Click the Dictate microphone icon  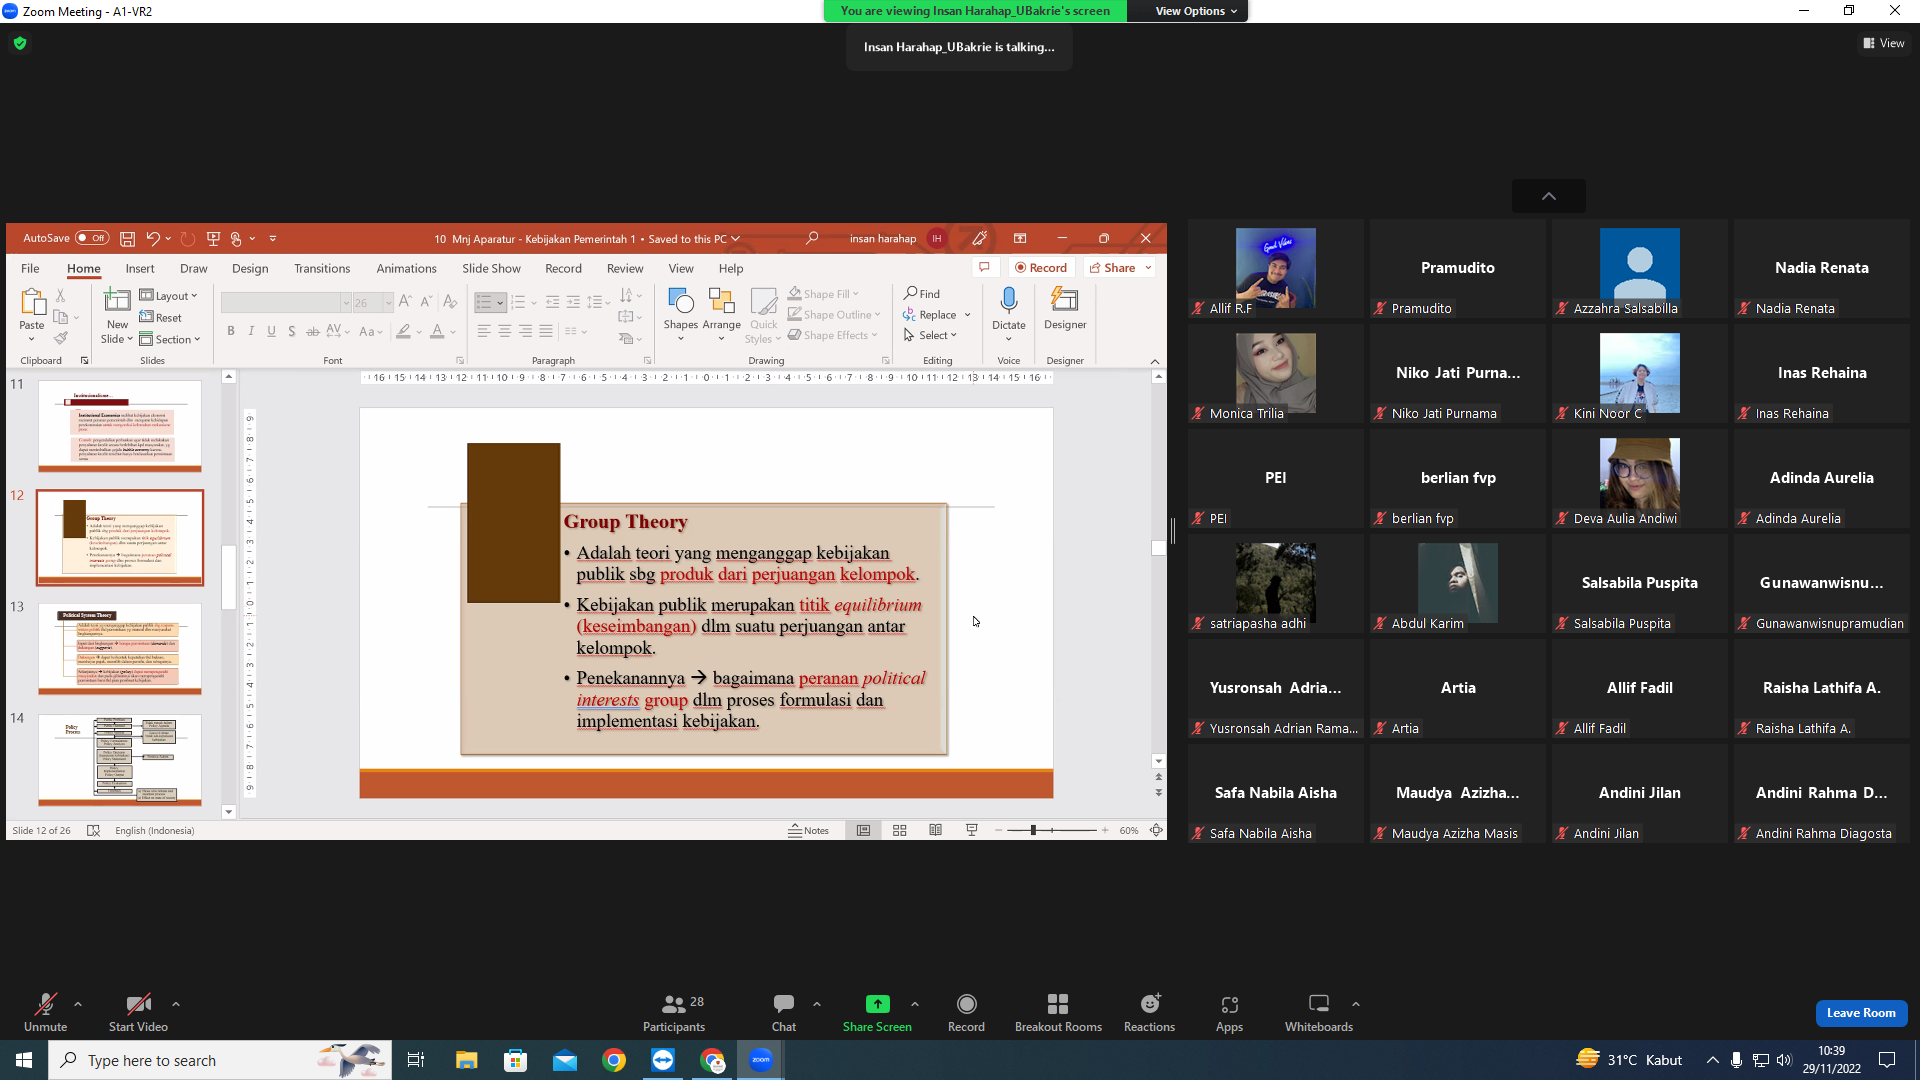pyautogui.click(x=1009, y=300)
